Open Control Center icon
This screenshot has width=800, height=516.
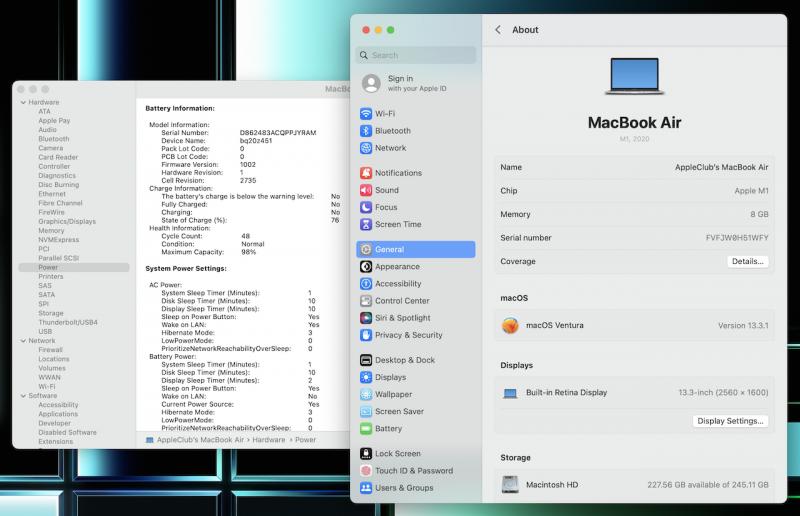[x=366, y=301]
